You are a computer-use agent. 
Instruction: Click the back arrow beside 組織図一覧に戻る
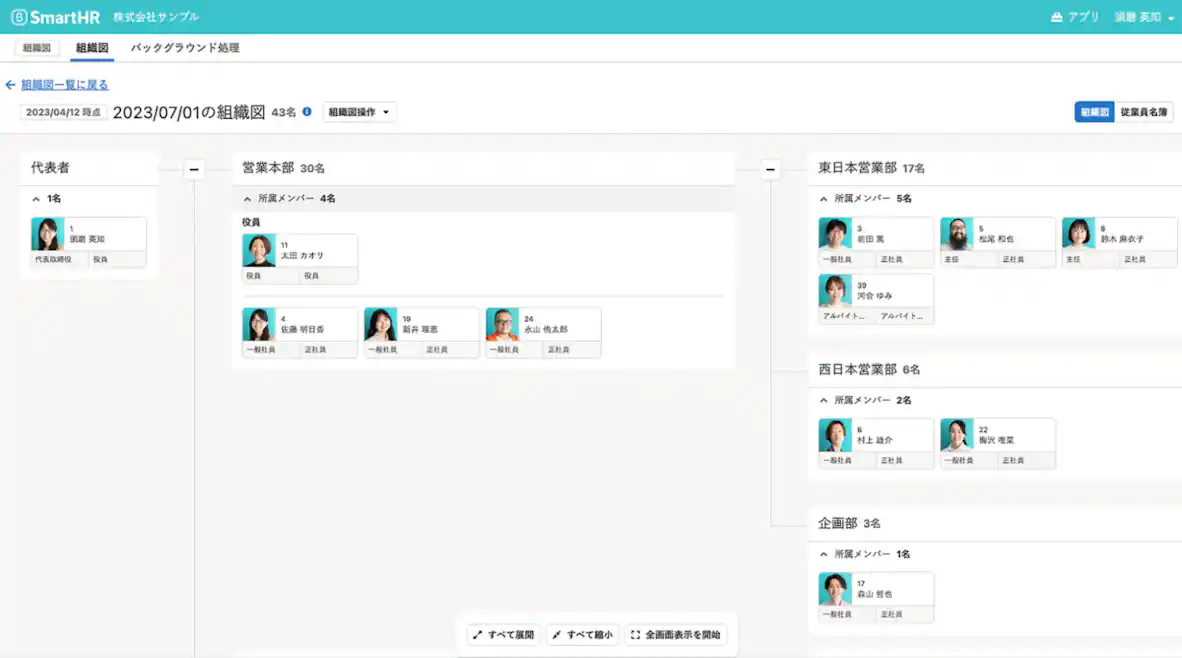11,84
